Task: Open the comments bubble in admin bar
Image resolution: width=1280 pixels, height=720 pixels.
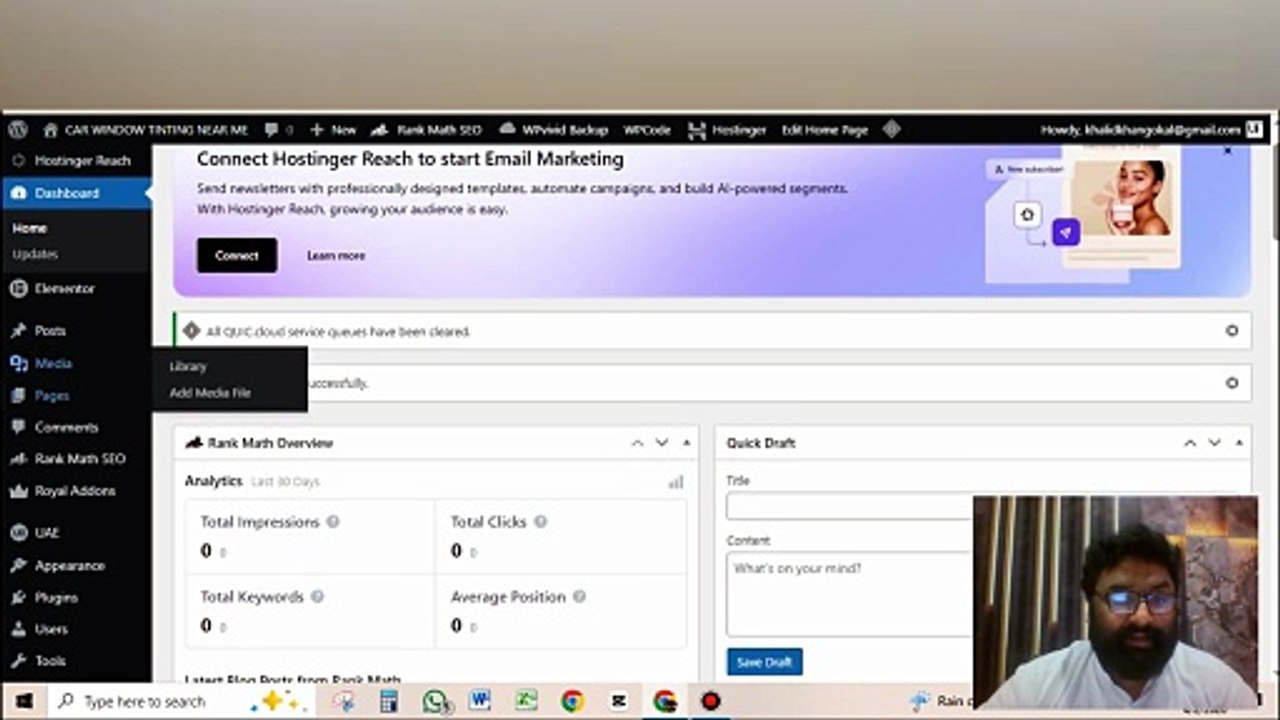Action: [279, 130]
